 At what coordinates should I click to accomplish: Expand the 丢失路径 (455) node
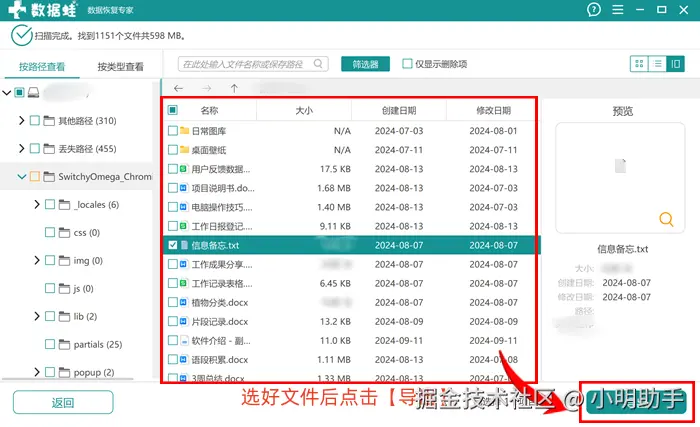tap(21, 149)
